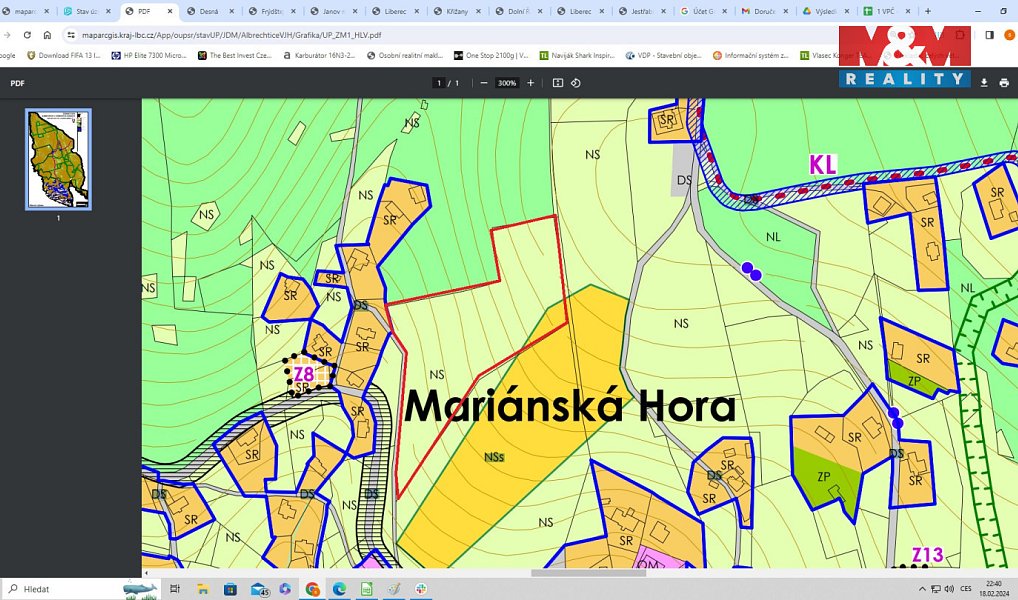Switch to the Janov tab
Screen dimensions: 1018x600
click(x=334, y=11)
